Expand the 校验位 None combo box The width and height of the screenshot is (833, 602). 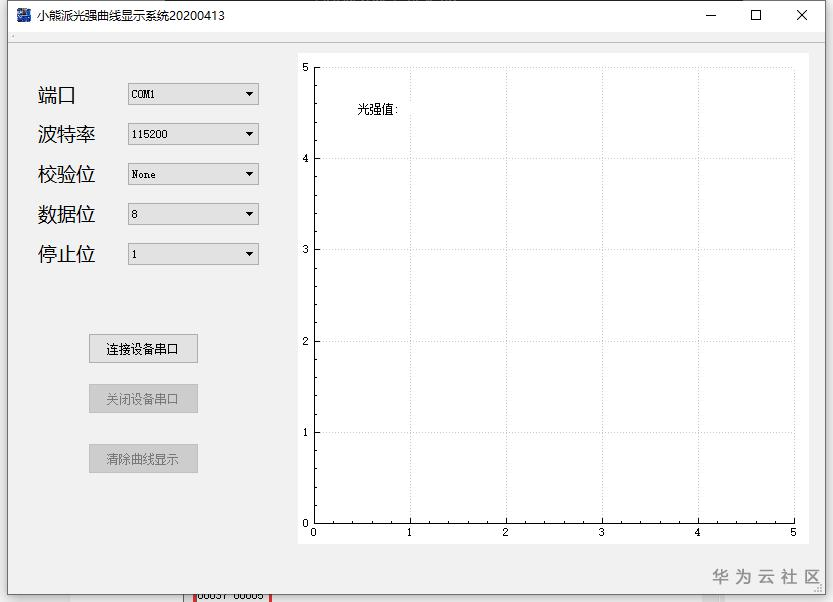pyautogui.click(x=193, y=174)
